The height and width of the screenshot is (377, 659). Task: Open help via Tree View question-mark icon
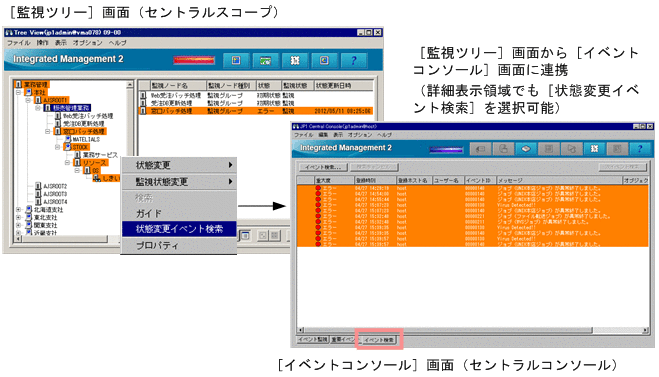tap(353, 61)
